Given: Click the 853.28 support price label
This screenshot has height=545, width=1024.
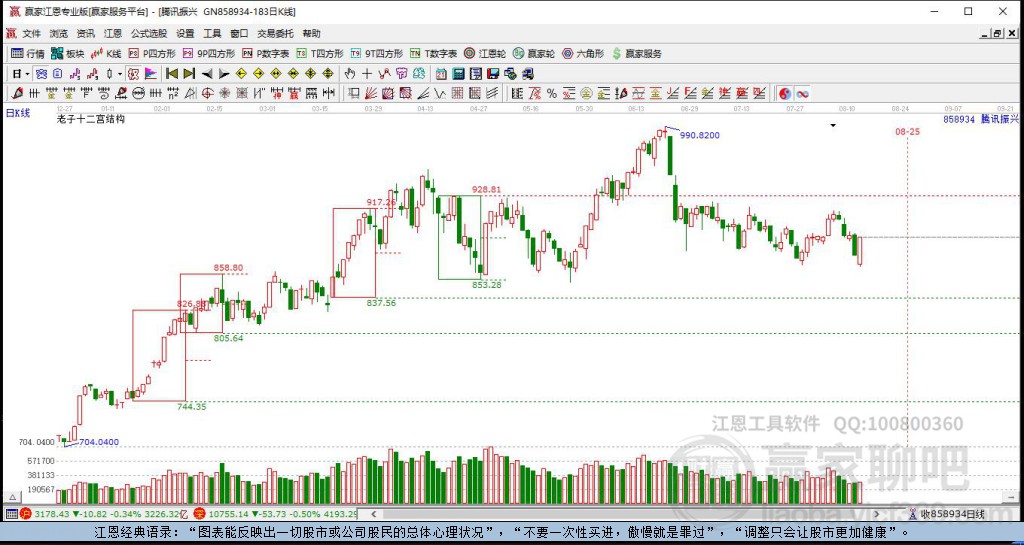Looking at the screenshot, I should 487,285.
